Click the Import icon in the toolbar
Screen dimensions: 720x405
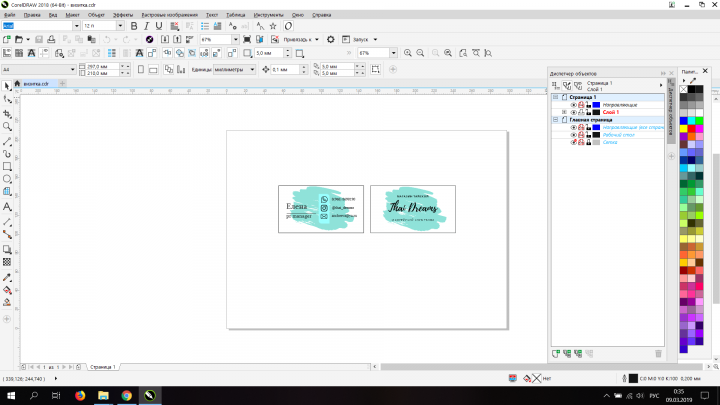[164, 39]
